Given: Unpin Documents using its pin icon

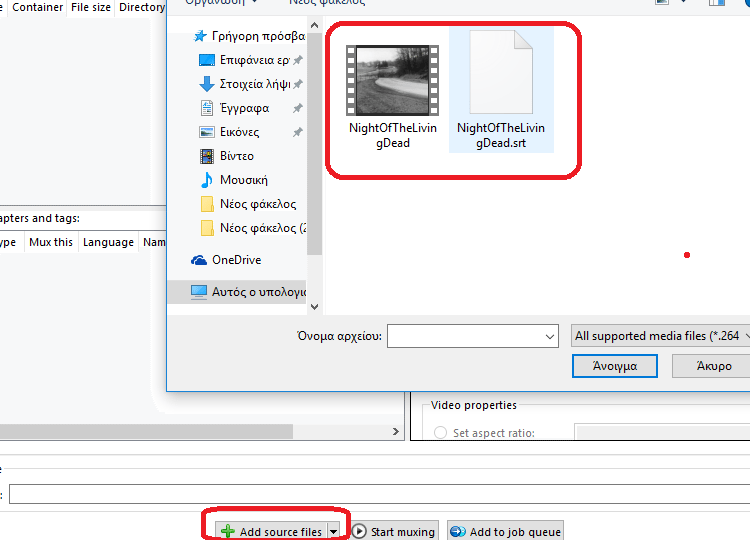Looking at the screenshot, I should (298, 108).
